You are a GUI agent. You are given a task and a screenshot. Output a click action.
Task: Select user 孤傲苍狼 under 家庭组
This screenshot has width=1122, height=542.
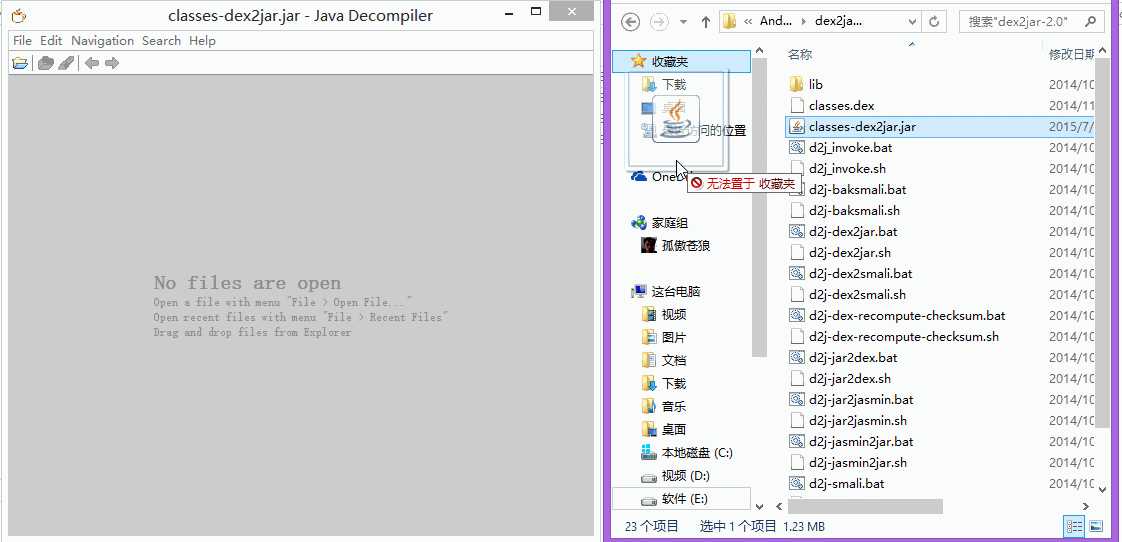coord(676,246)
